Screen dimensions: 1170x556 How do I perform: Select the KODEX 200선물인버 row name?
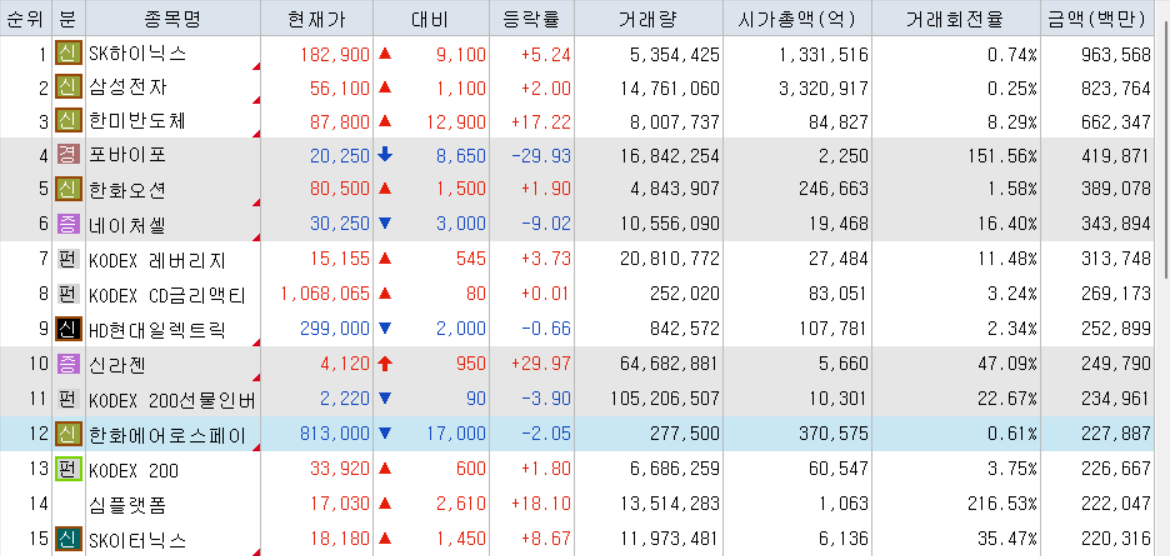point(172,399)
